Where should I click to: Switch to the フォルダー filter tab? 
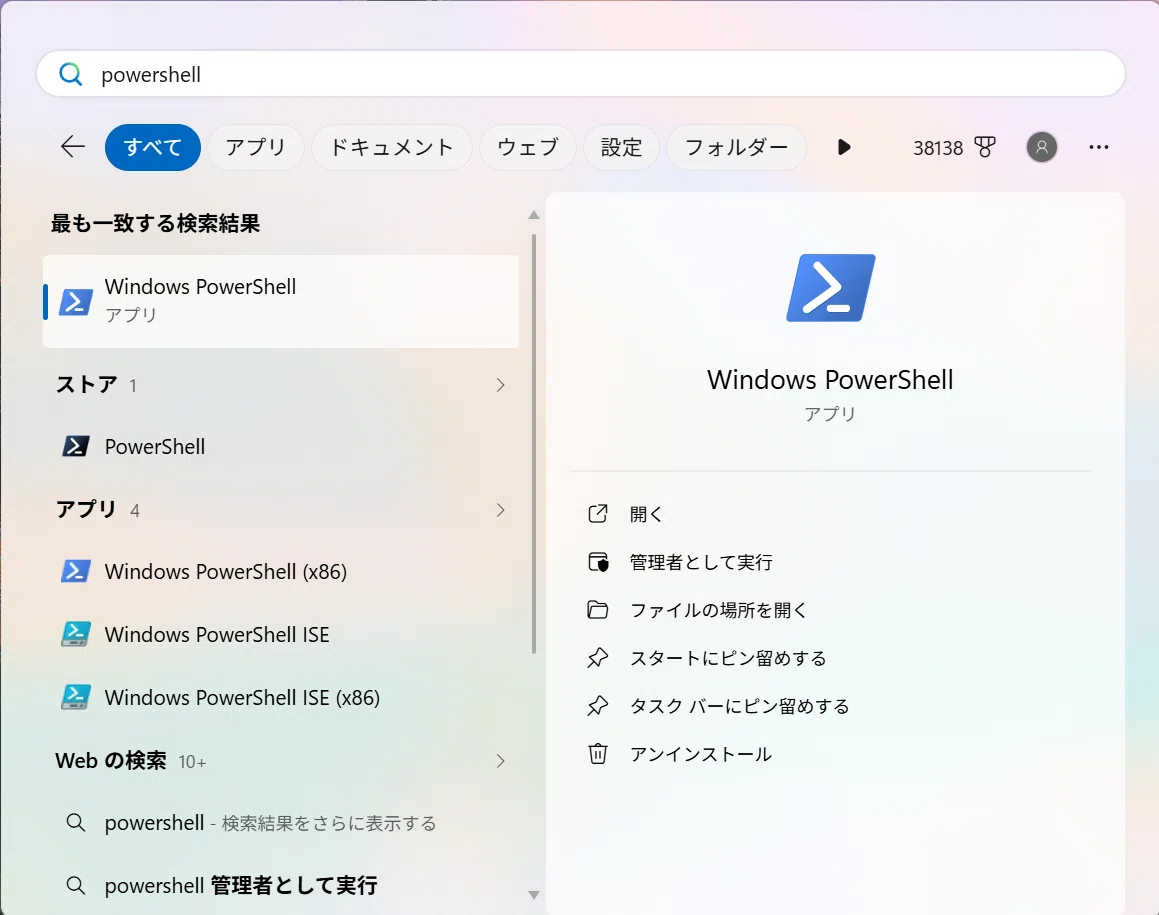click(736, 147)
